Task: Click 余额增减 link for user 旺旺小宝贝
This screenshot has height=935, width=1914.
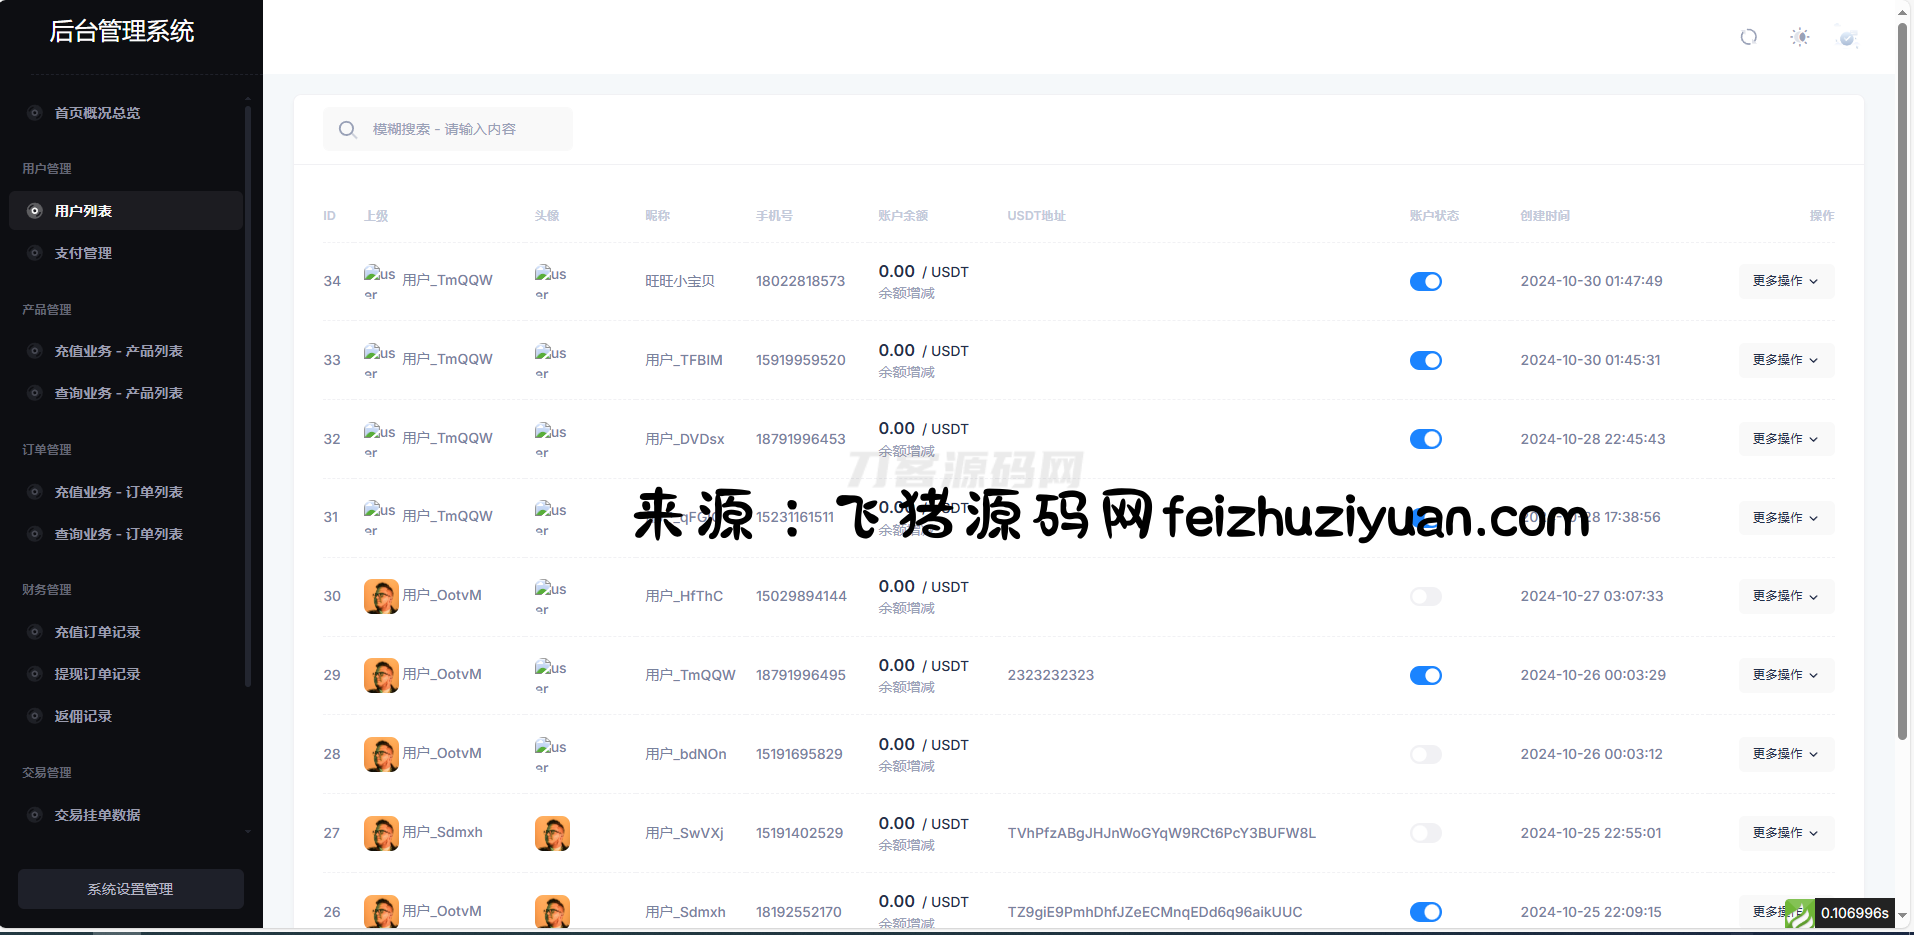Action: coord(906,293)
